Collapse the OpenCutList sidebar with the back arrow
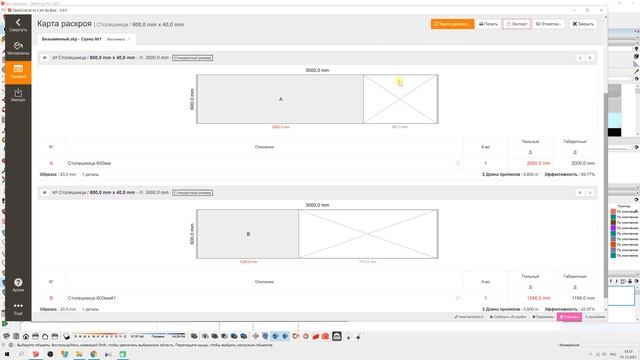The image size is (640, 360). pyautogui.click(x=18, y=24)
